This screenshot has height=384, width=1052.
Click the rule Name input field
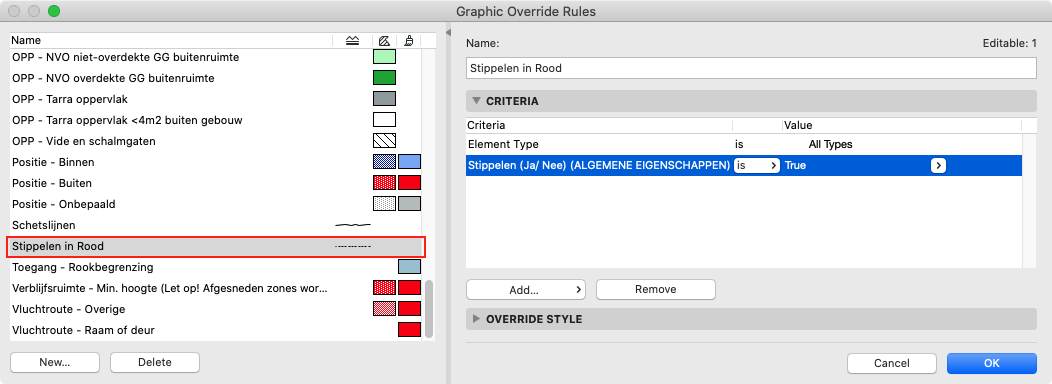click(x=751, y=68)
